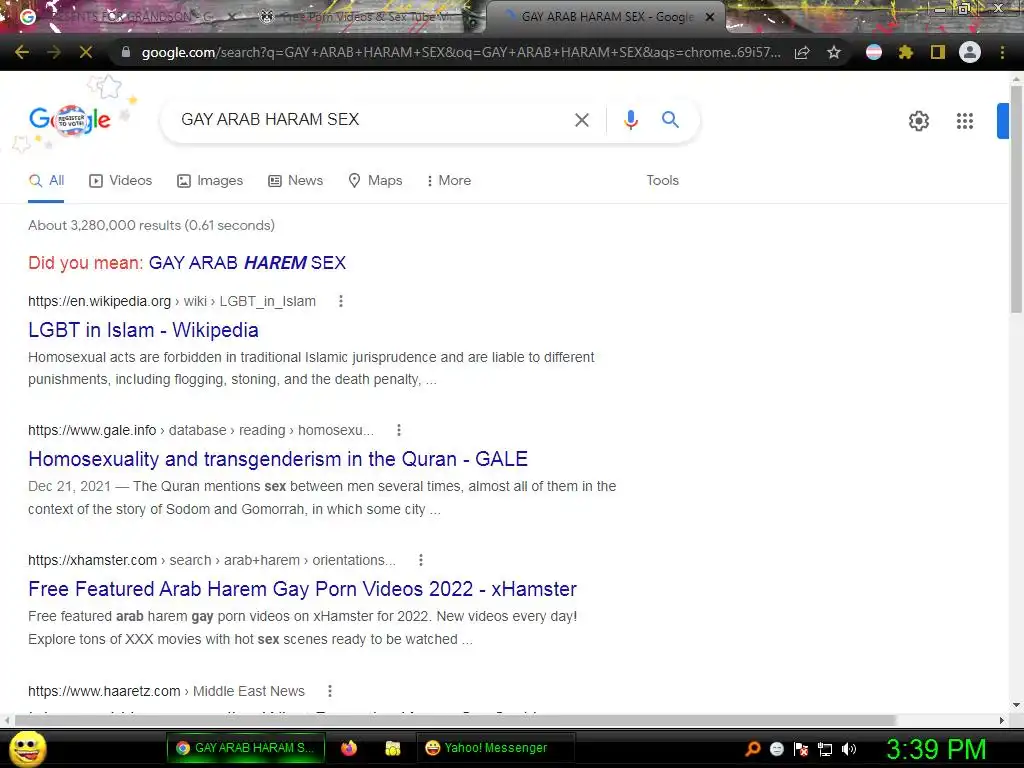The width and height of the screenshot is (1024, 768).
Task: Share this page with the share icon
Action: [802, 52]
